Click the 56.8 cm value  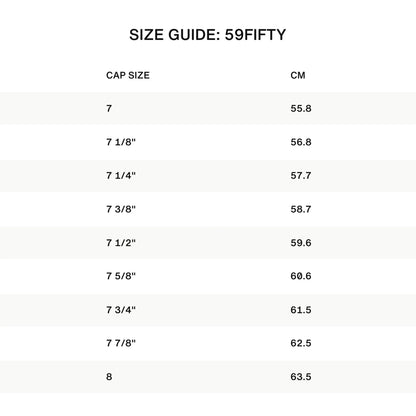tap(301, 142)
